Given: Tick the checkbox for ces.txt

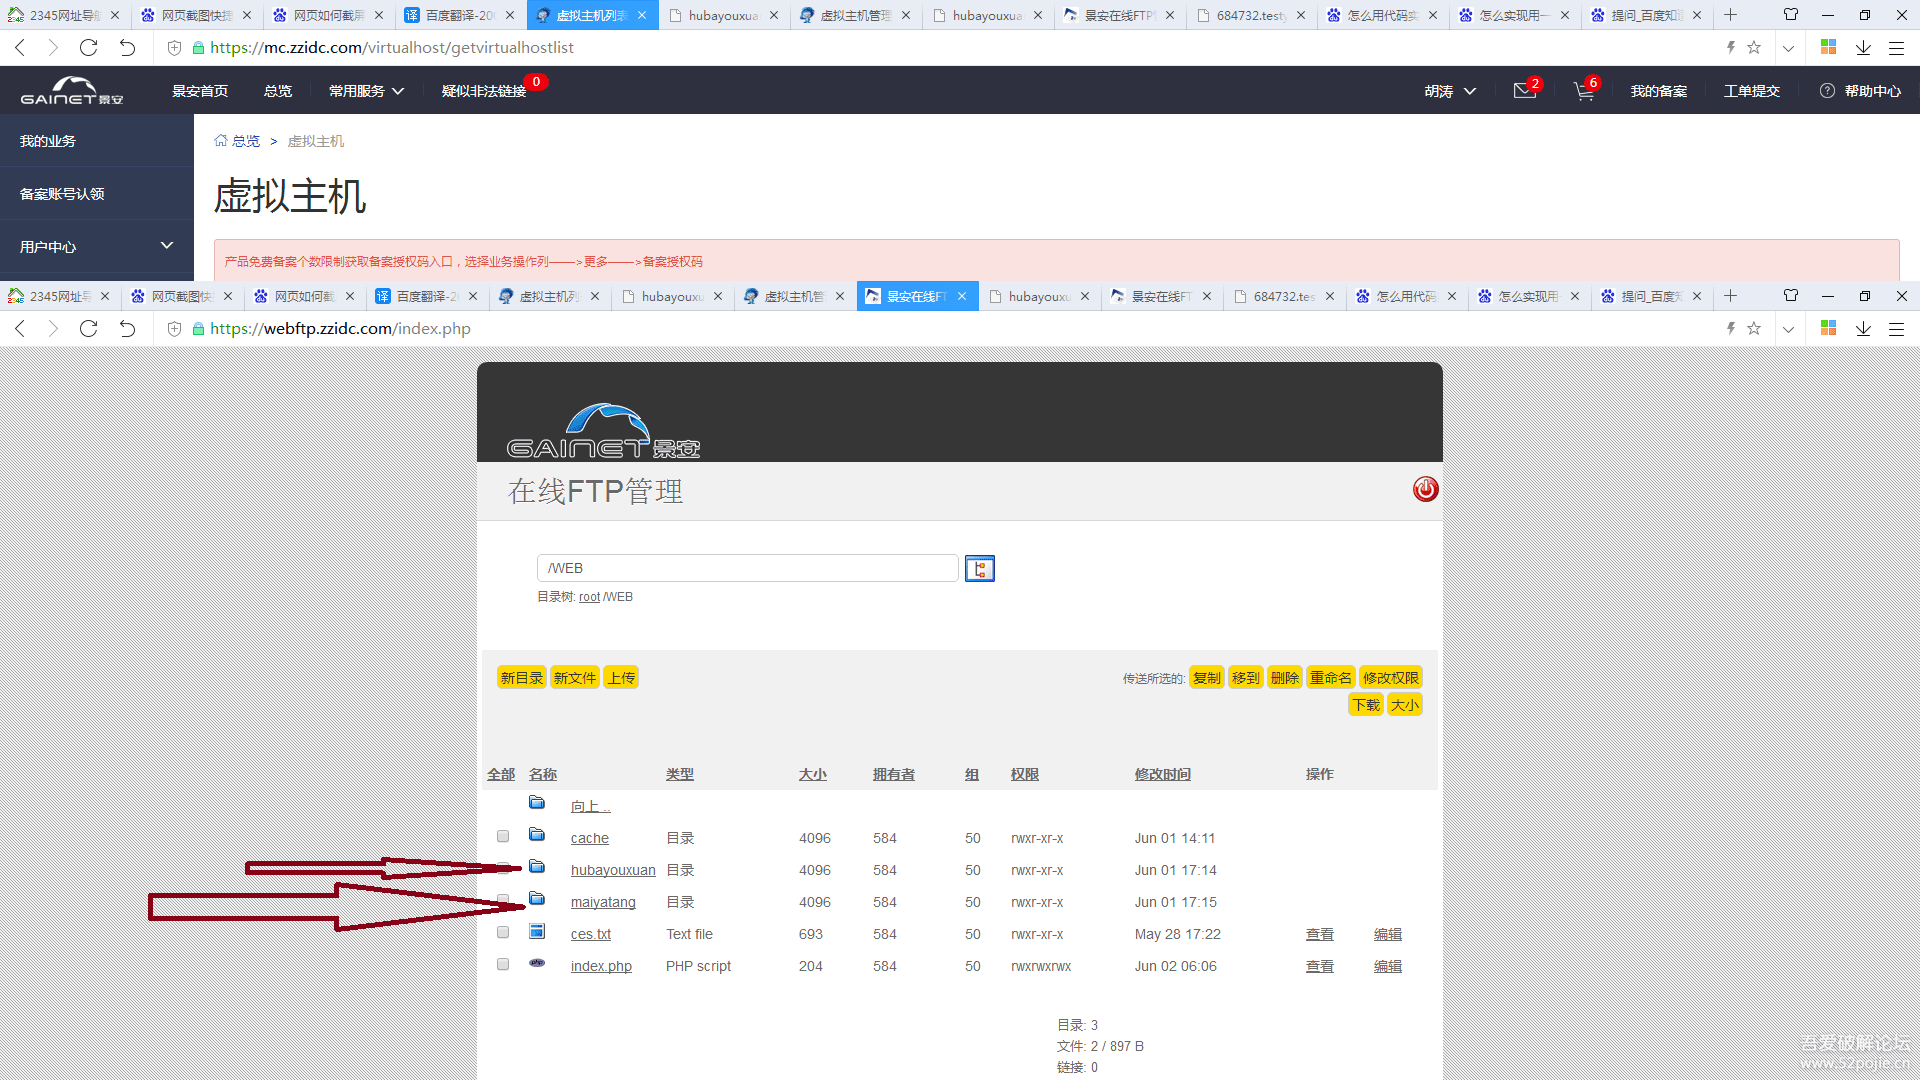Looking at the screenshot, I should tap(503, 932).
